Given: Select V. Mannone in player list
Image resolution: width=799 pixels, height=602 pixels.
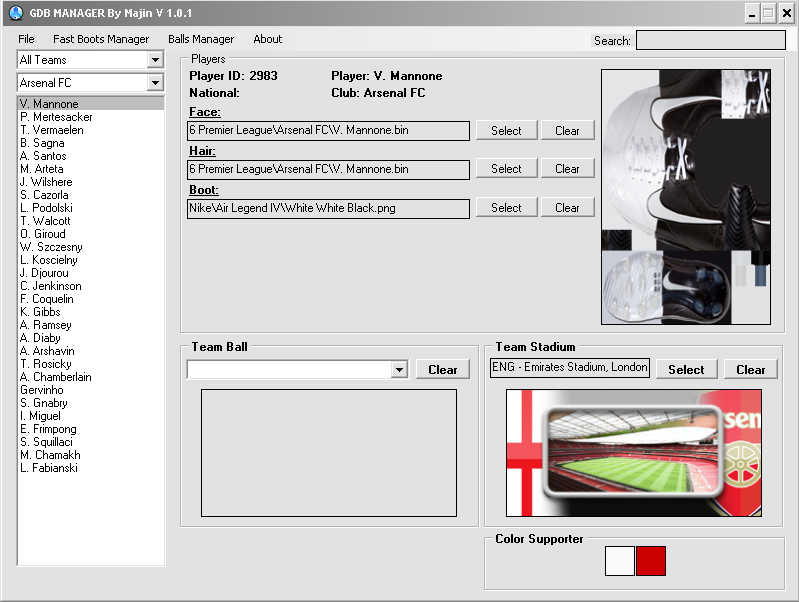Looking at the screenshot, I should tap(91, 103).
